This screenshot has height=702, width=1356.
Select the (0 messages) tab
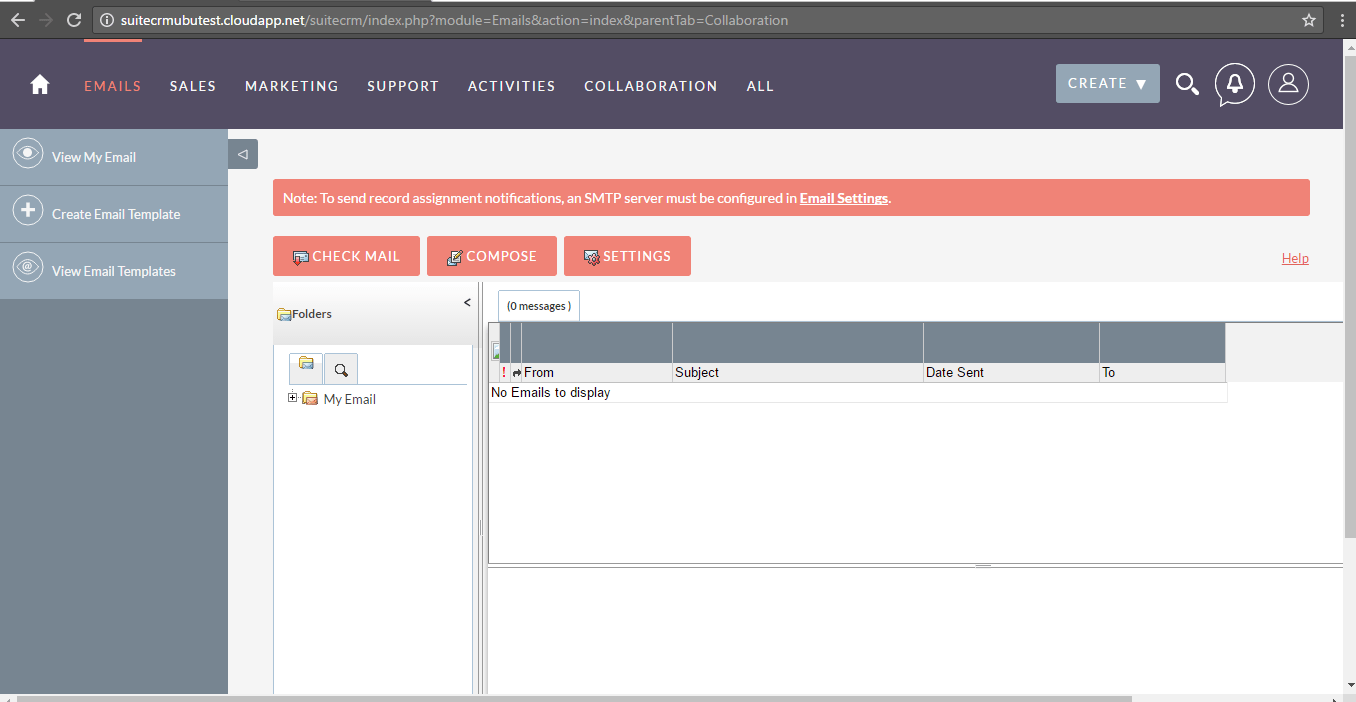tap(539, 306)
